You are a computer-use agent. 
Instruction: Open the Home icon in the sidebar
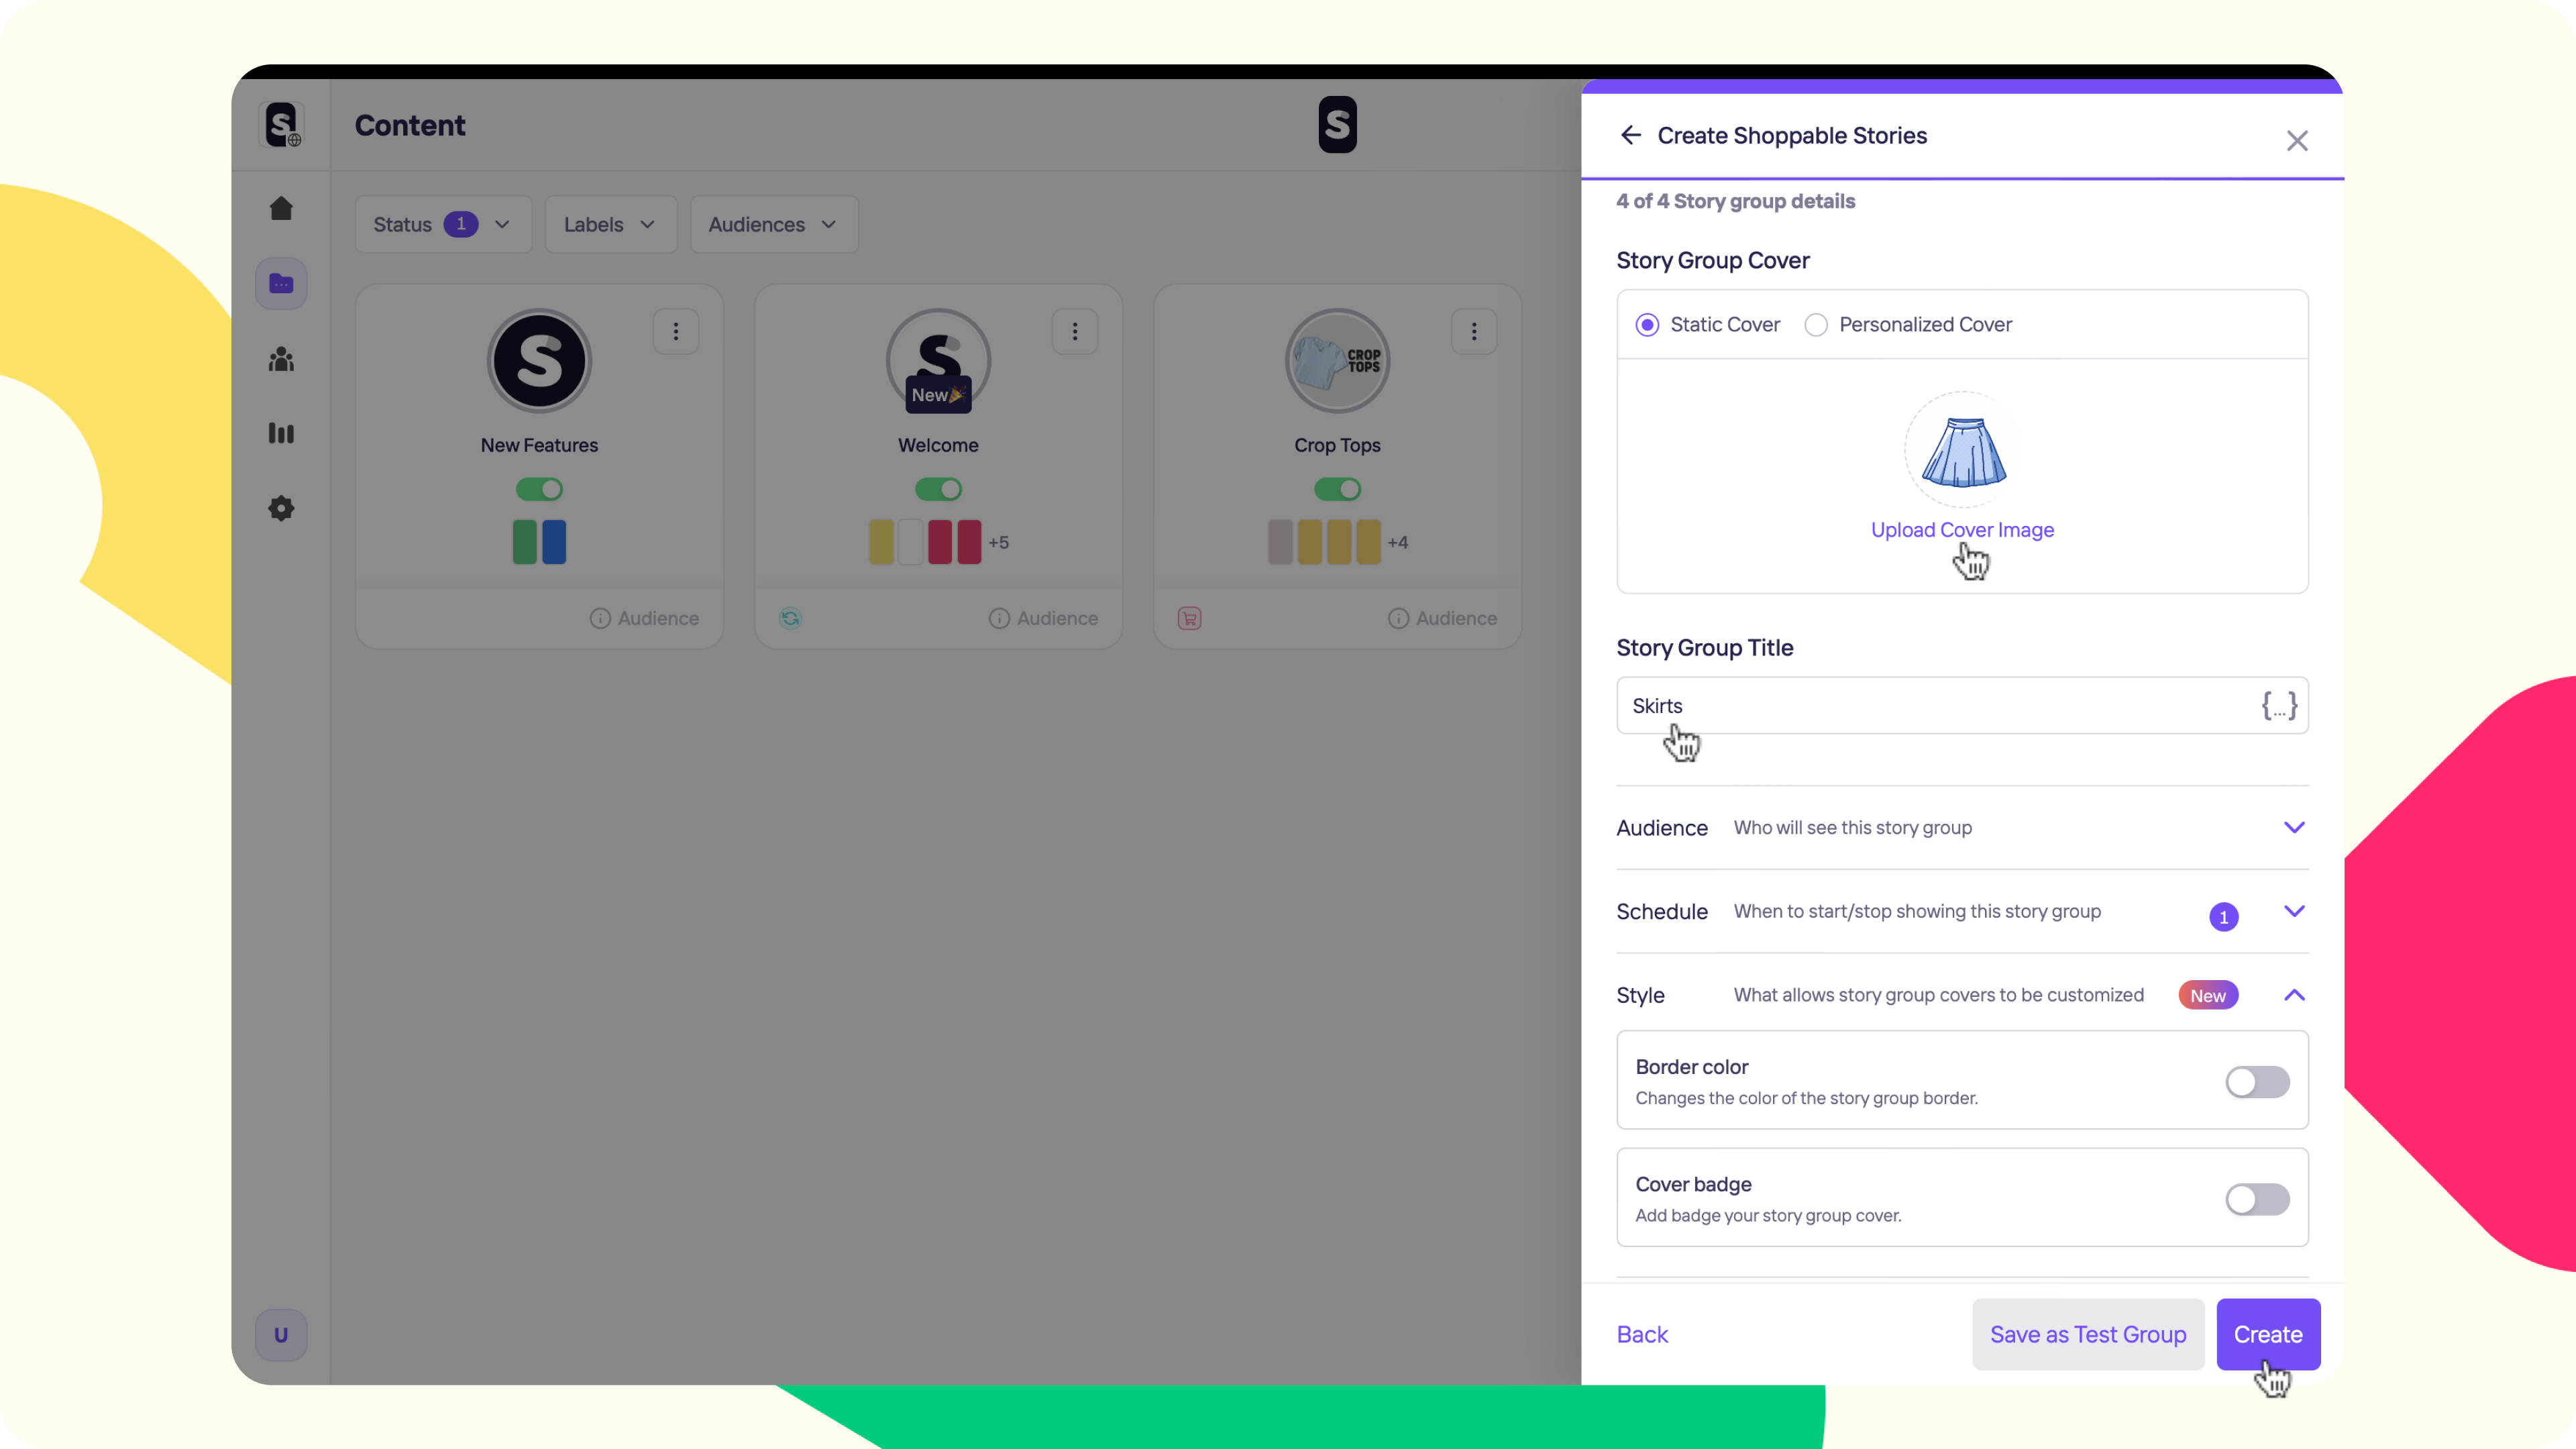pyautogui.click(x=281, y=208)
